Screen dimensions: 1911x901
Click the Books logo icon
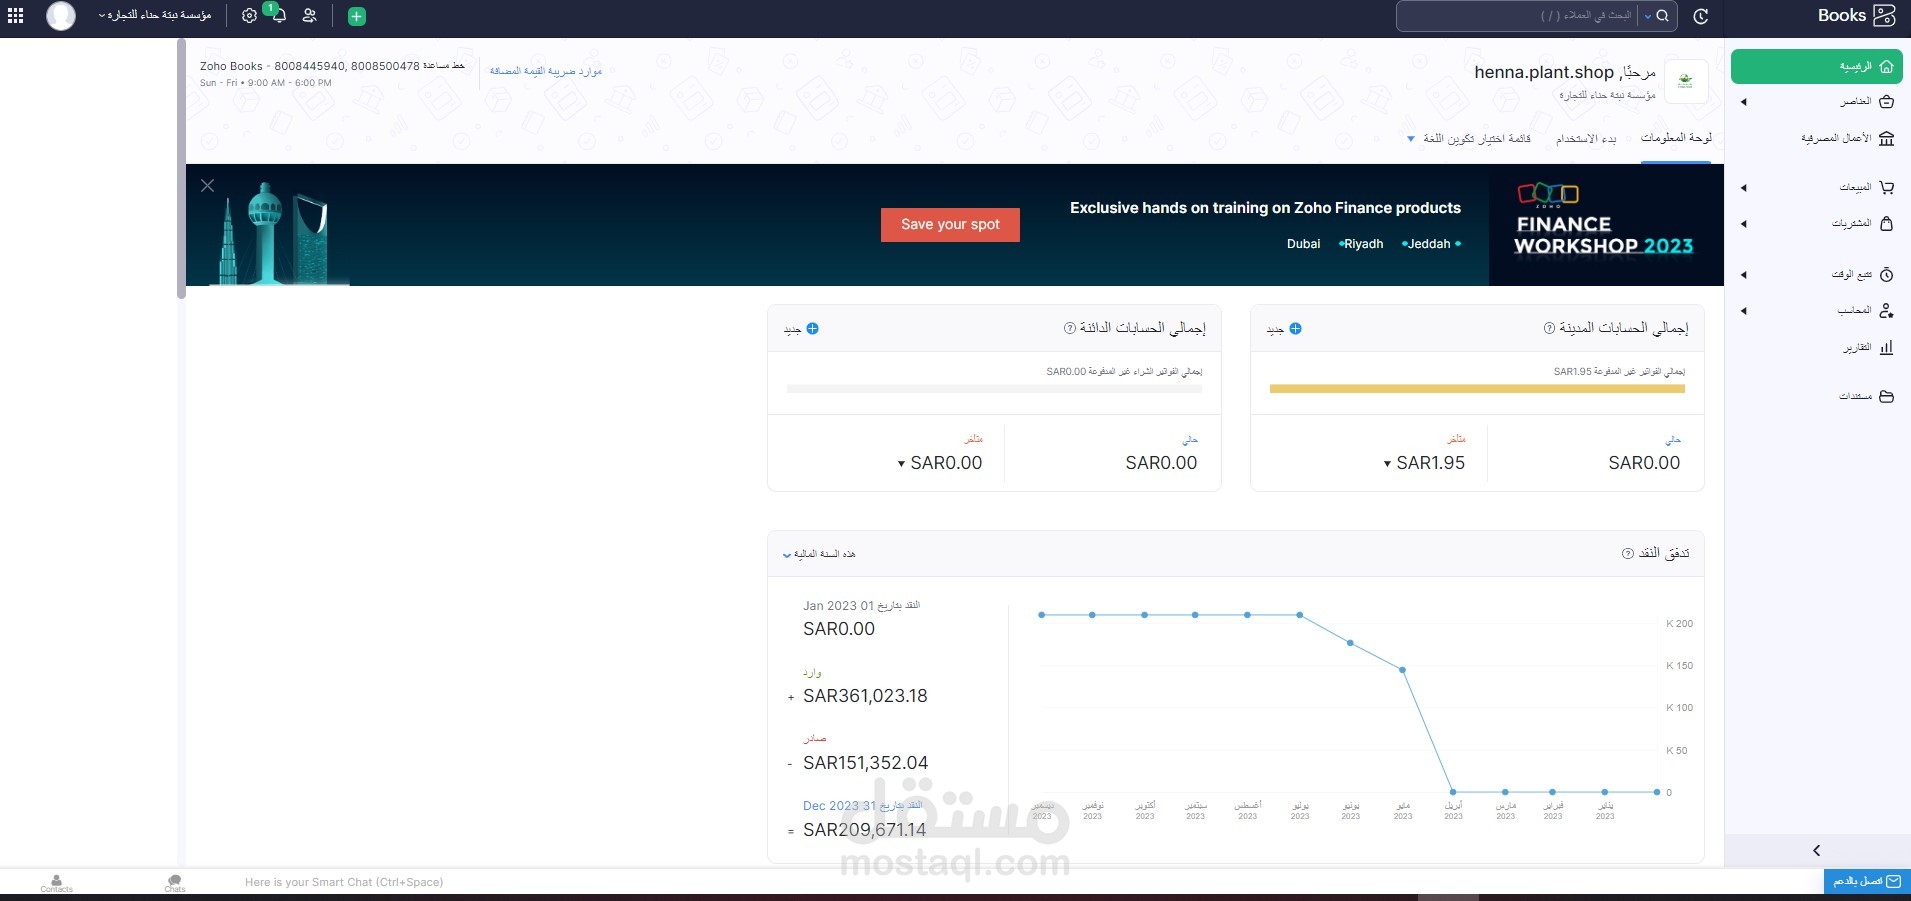pyautogui.click(x=1884, y=15)
